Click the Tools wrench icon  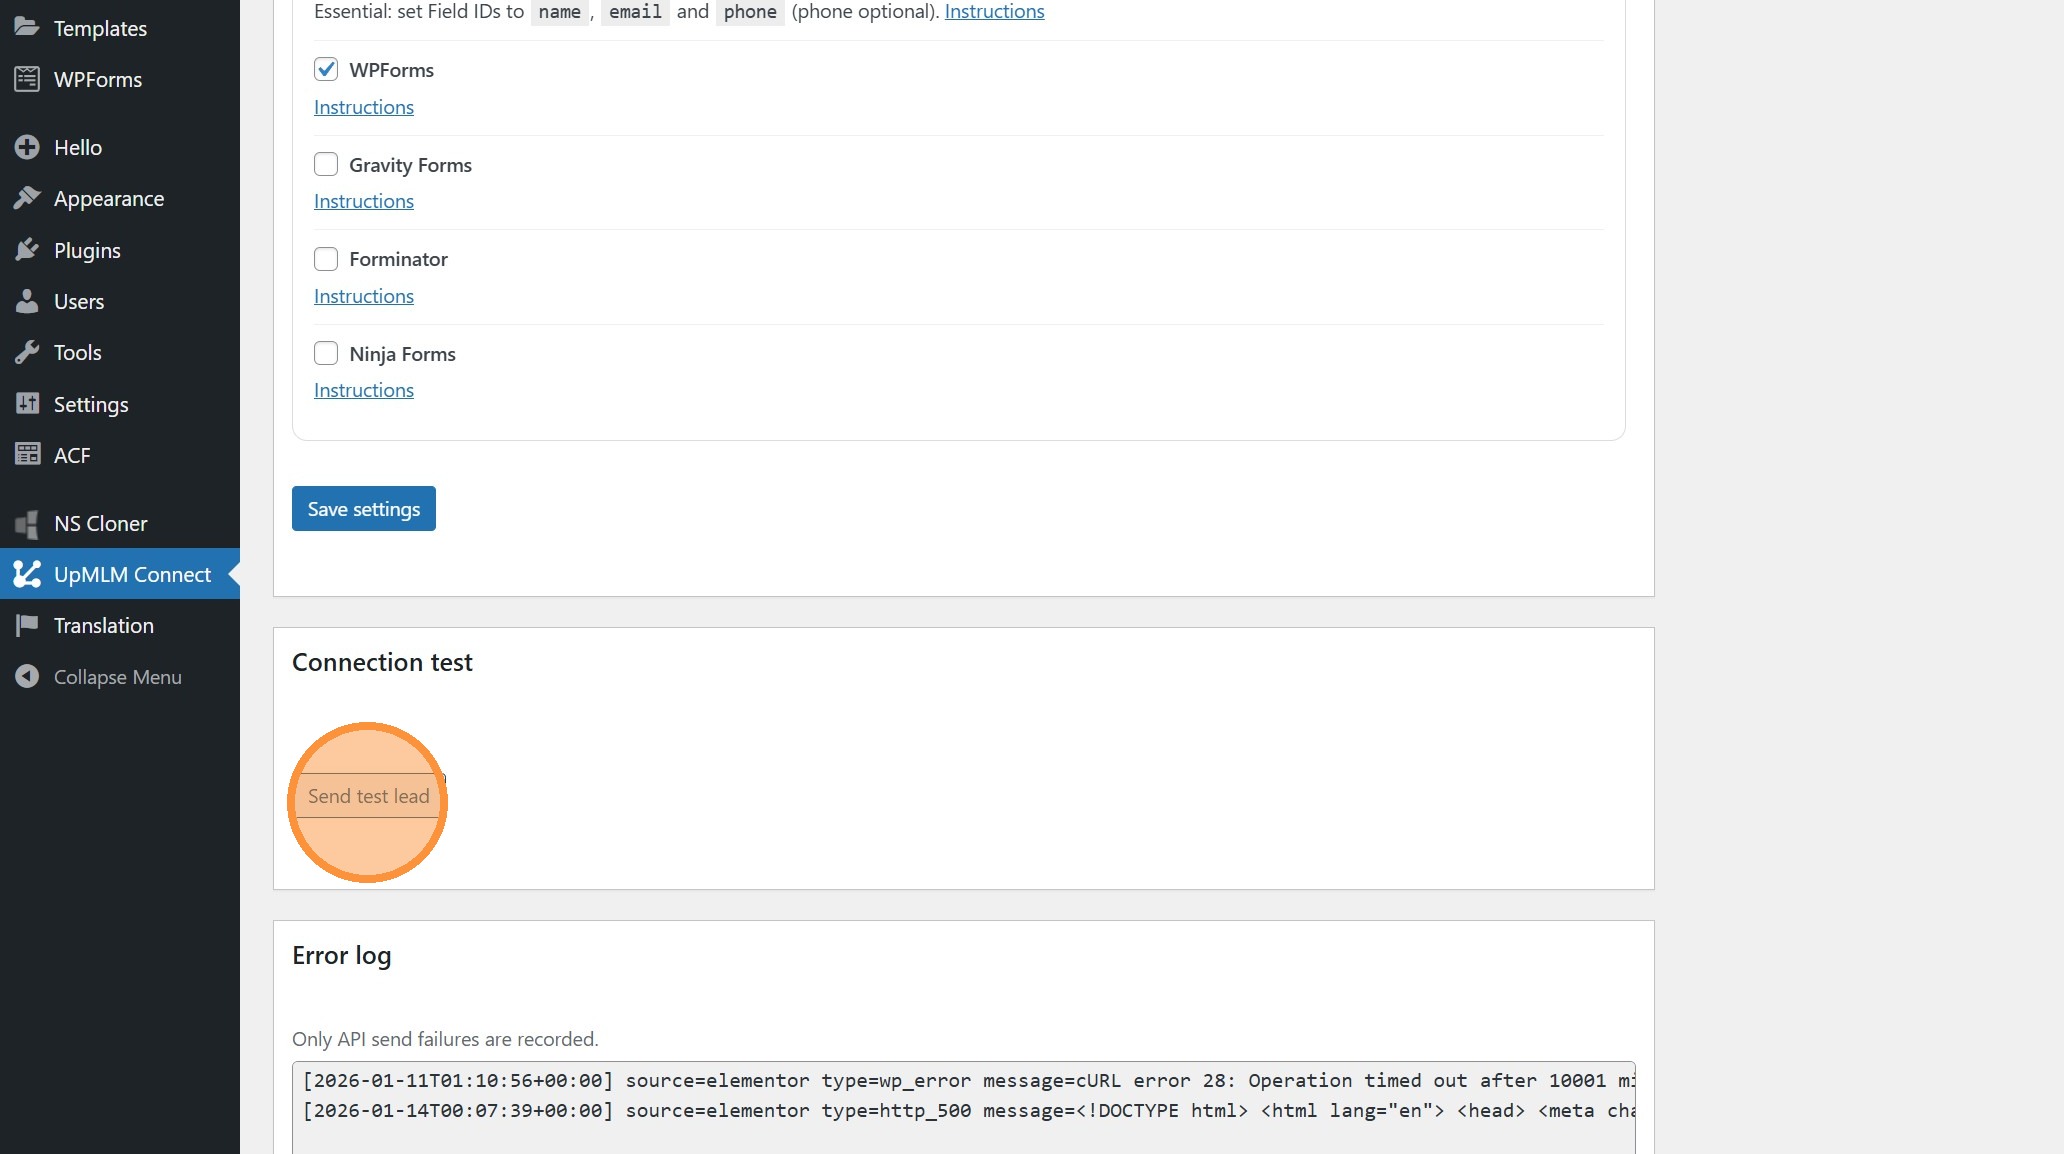coord(27,352)
